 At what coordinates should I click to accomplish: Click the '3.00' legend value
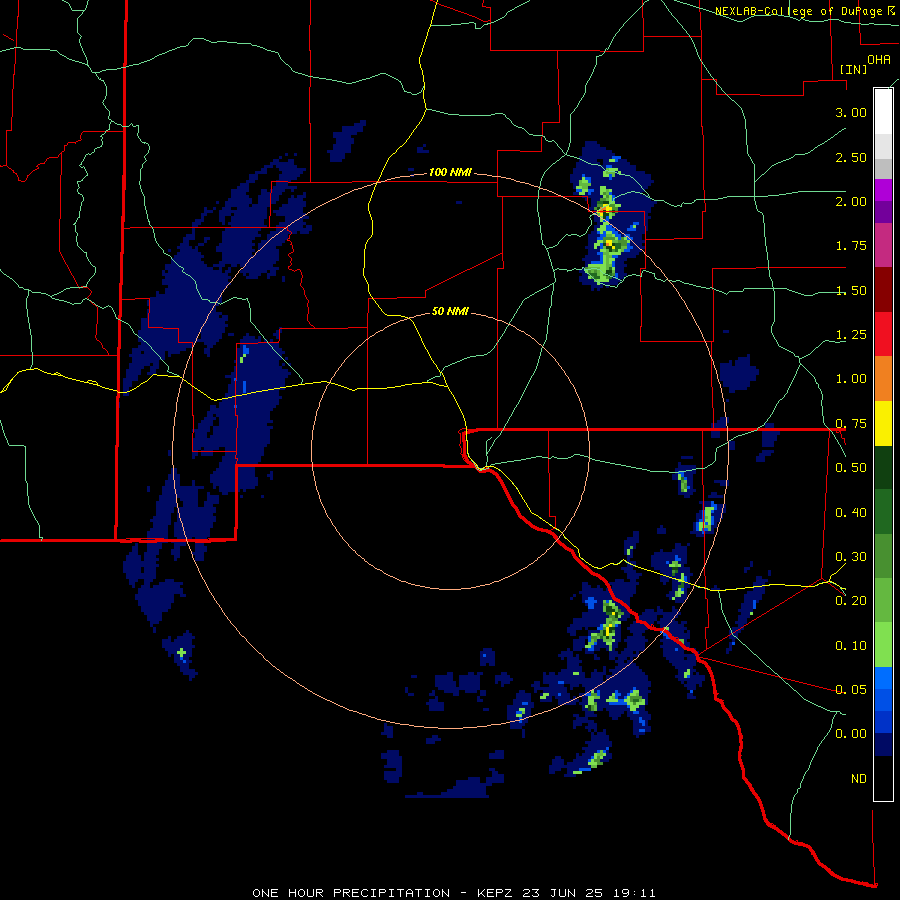coord(851,112)
